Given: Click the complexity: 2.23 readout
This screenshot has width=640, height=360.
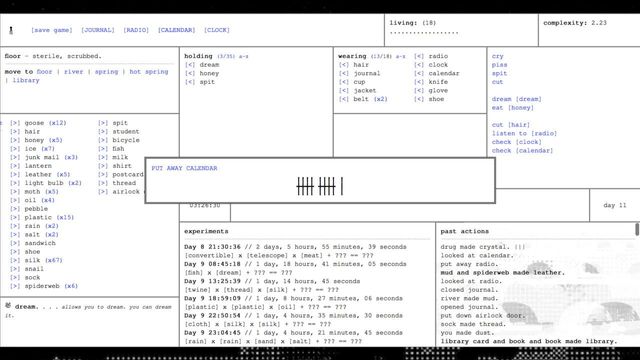Looking at the screenshot, I should pyautogui.click(x=574, y=23).
